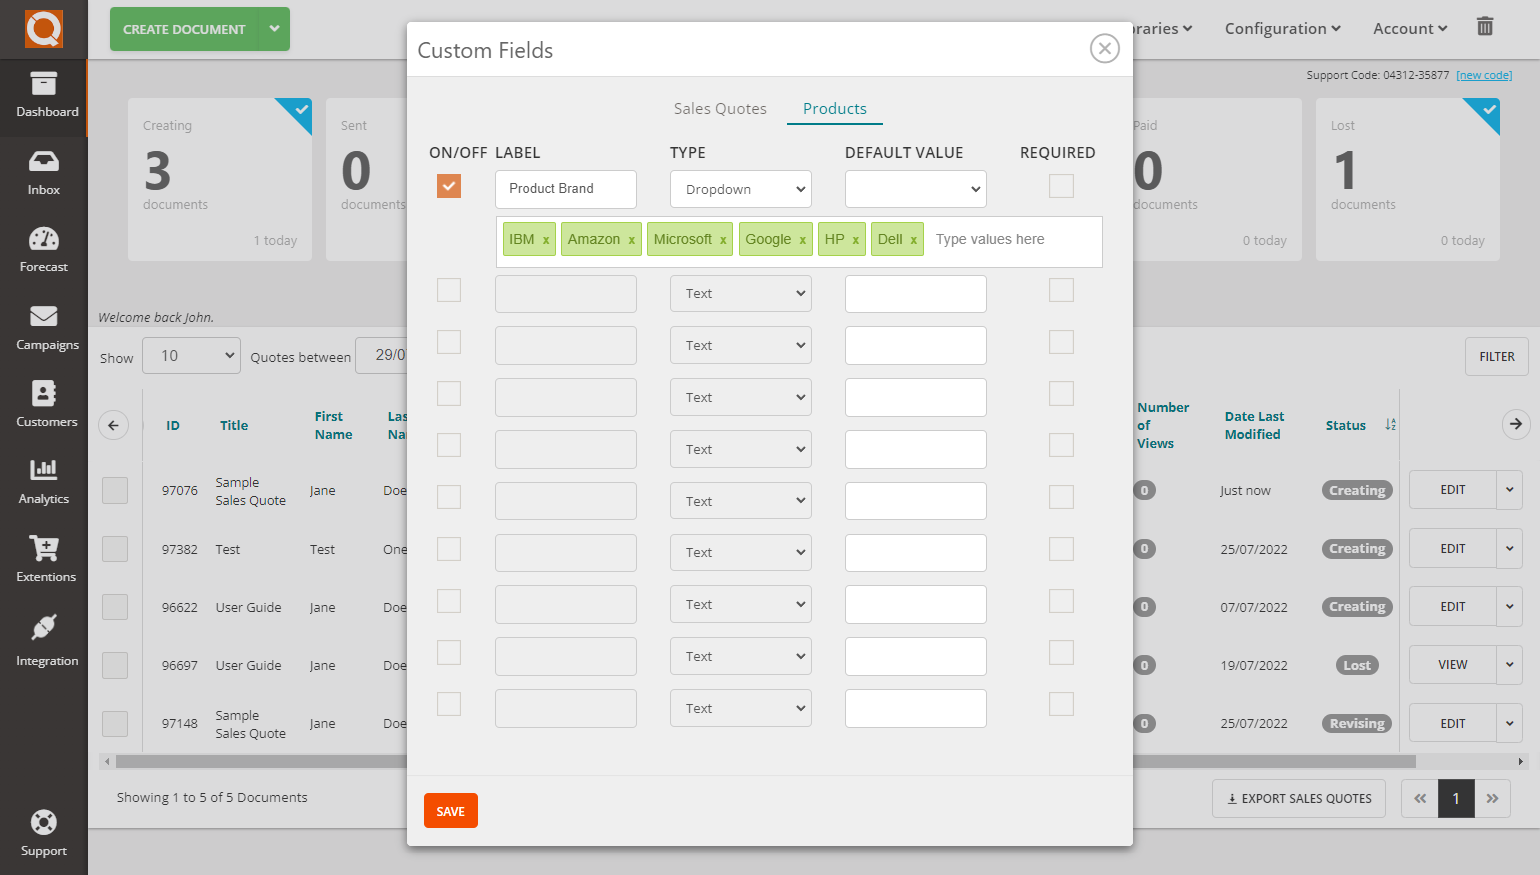This screenshot has width=1540, height=875.
Task: Open the Campaigns section
Action: pos(43,327)
